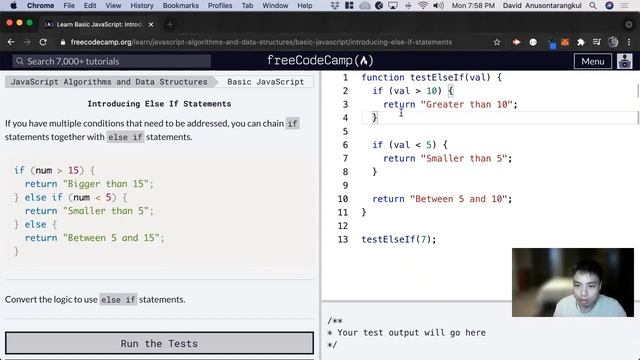This screenshot has width=640, height=360.
Task: Click the freeCodeCamp user avatar
Action: point(624,61)
